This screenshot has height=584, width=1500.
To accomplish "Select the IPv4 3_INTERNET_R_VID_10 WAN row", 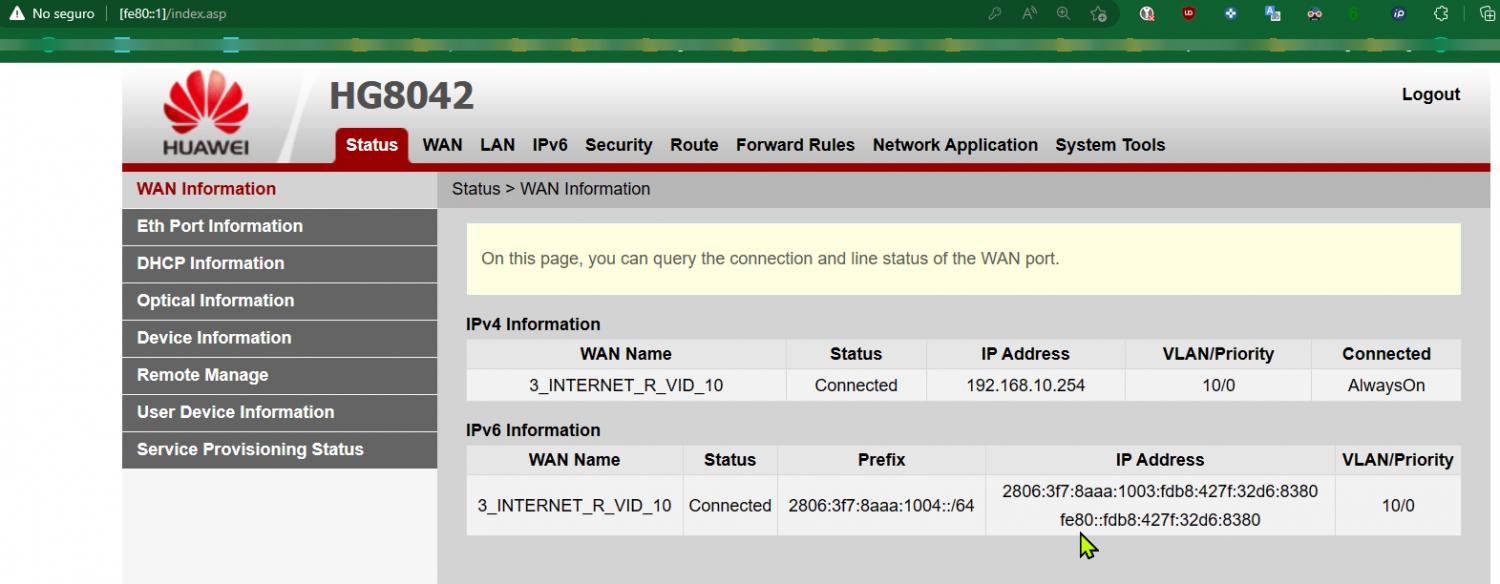I will [x=625, y=385].
